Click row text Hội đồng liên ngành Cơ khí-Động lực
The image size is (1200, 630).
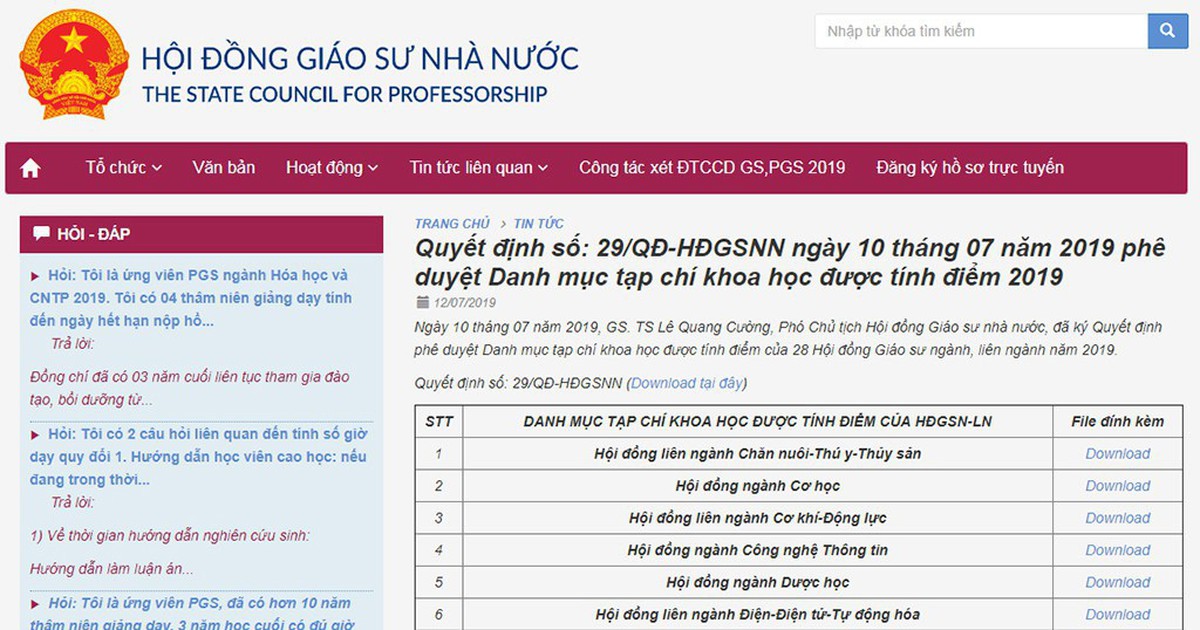758,518
